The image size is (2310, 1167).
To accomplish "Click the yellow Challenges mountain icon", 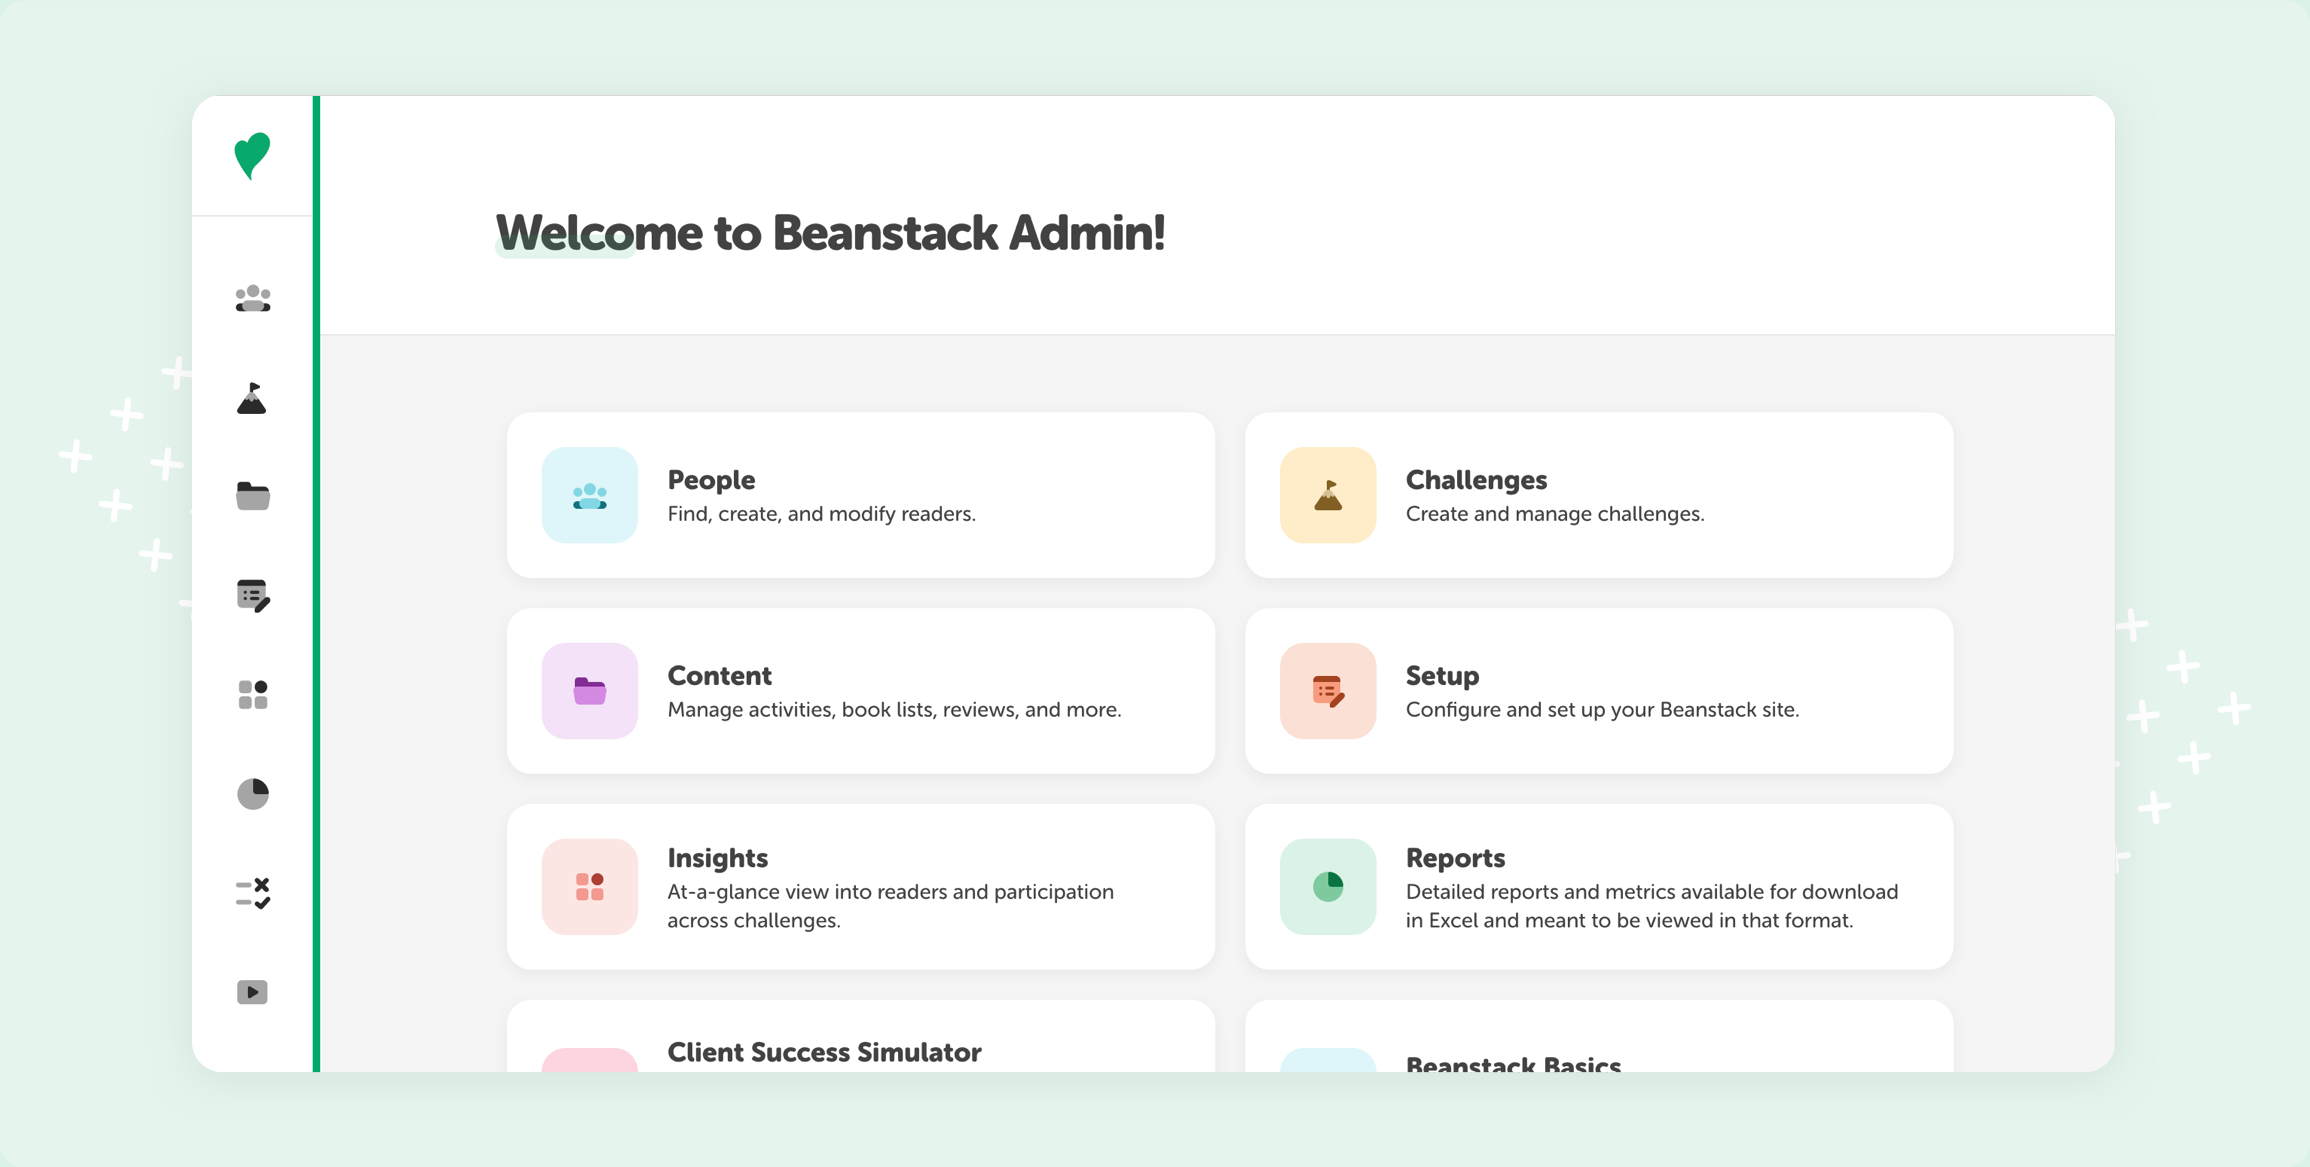I will tap(1327, 495).
